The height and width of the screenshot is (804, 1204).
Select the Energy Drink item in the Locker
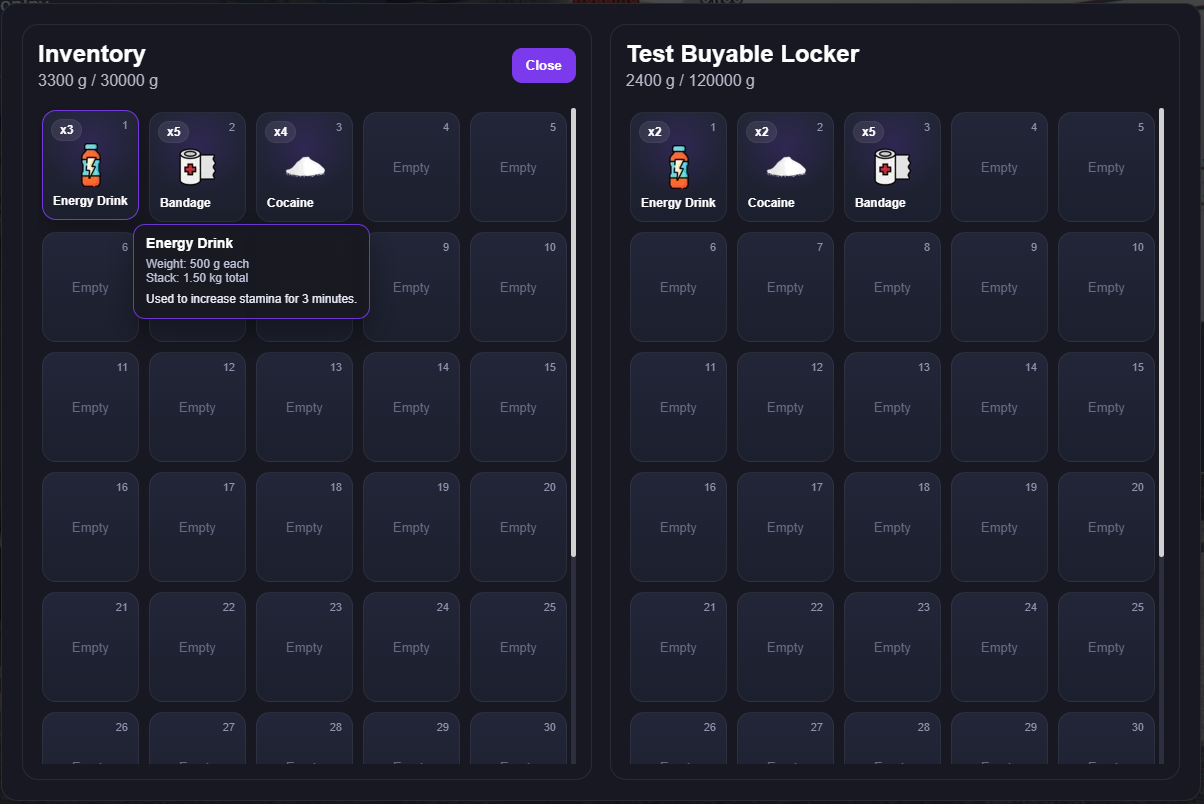pos(678,167)
